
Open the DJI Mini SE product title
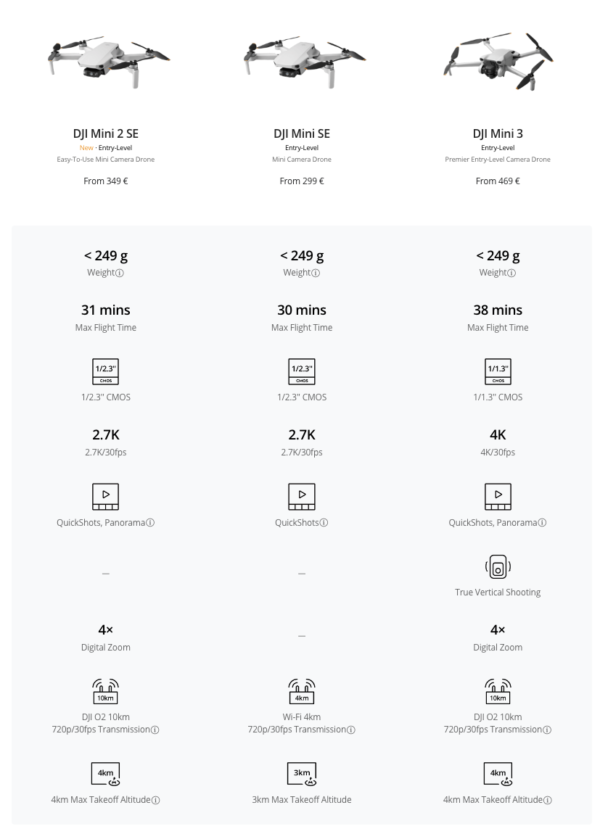pos(301,133)
